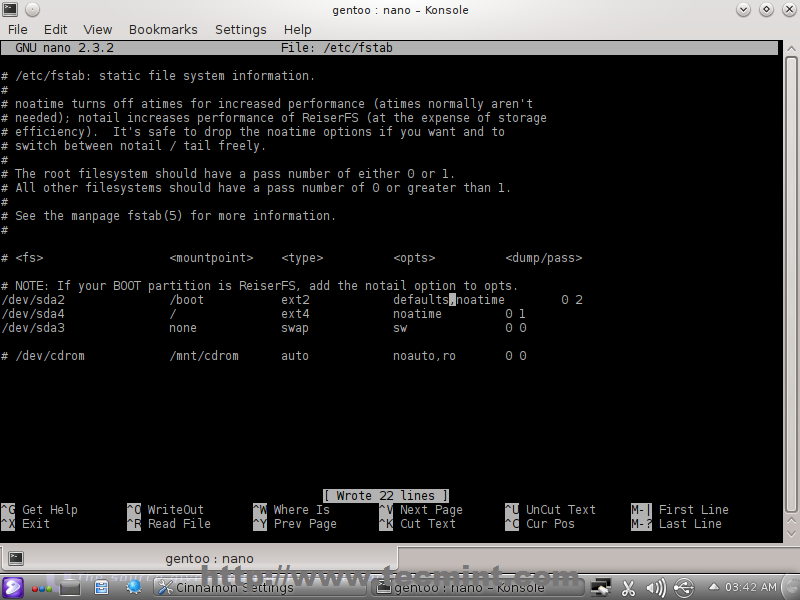Launch the blue globe web browser icon

click(x=134, y=588)
